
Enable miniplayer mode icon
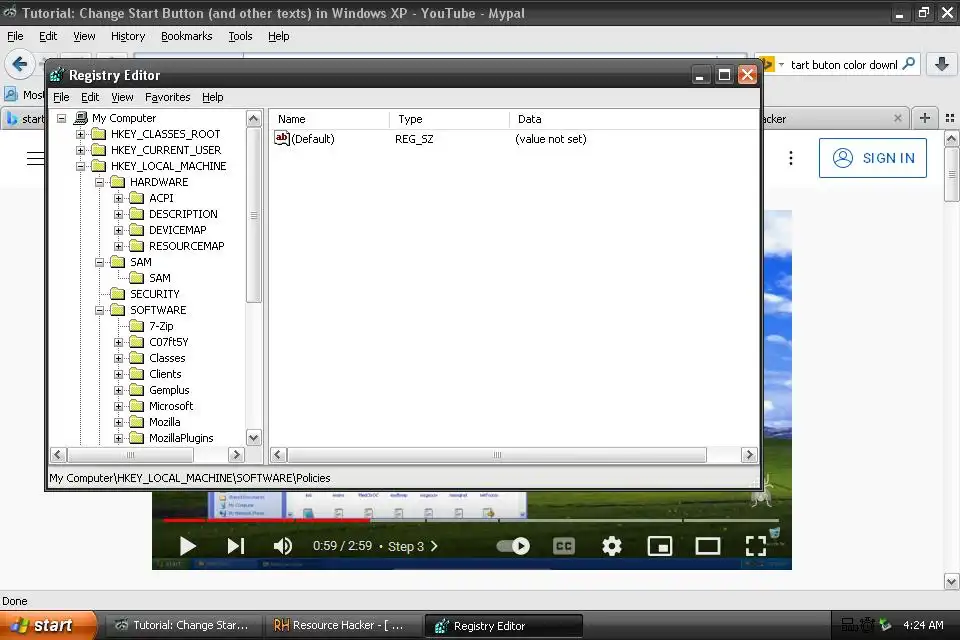[659, 546]
